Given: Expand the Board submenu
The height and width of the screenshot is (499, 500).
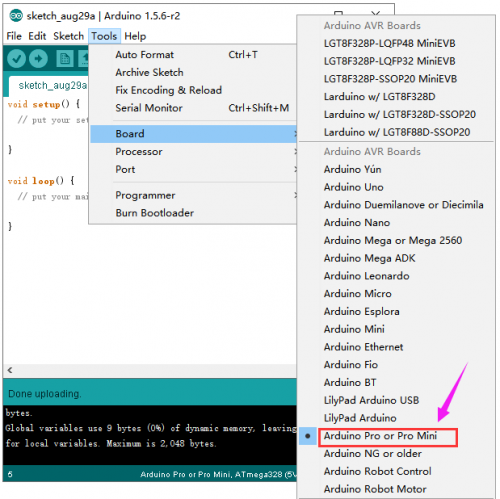Looking at the screenshot, I should tap(193, 134).
